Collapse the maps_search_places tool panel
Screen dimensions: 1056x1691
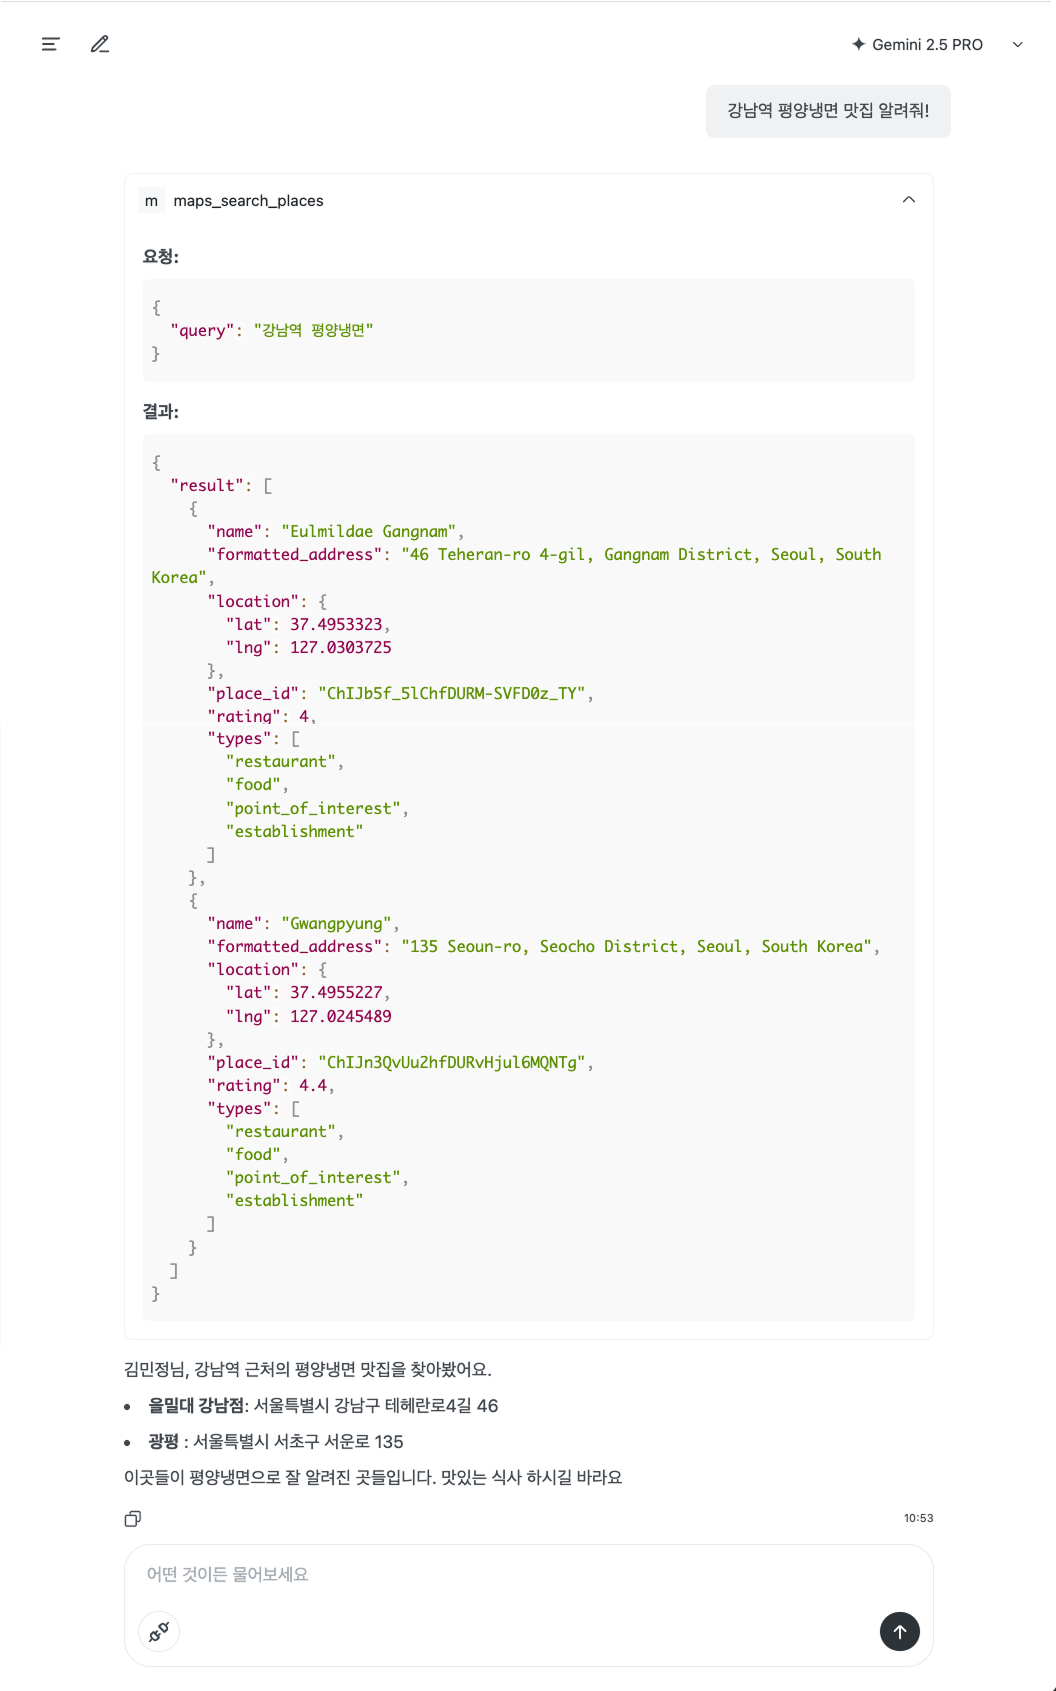coord(908,200)
